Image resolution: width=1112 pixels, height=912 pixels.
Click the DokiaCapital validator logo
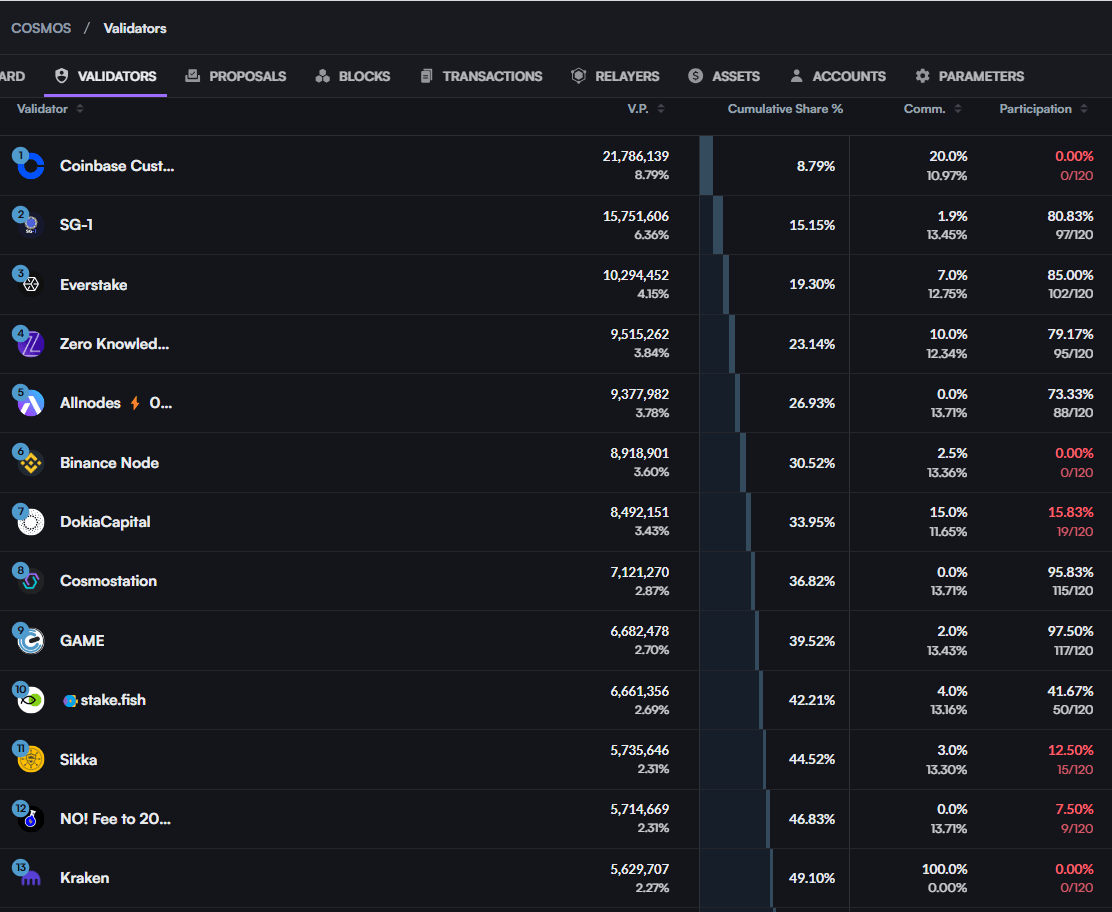point(30,522)
